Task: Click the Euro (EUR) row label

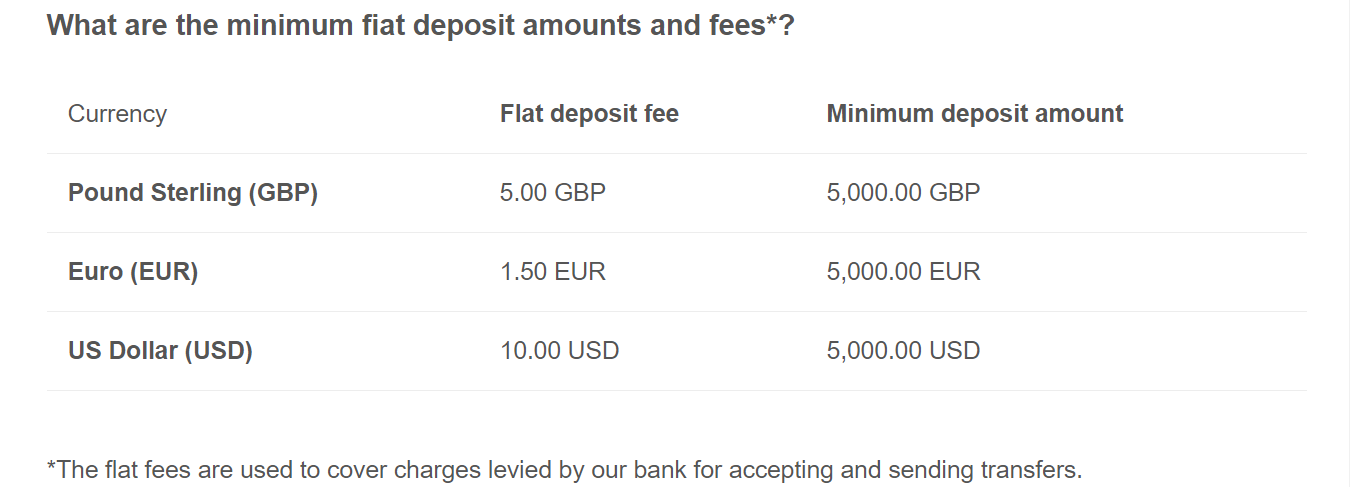Action: coord(133,272)
